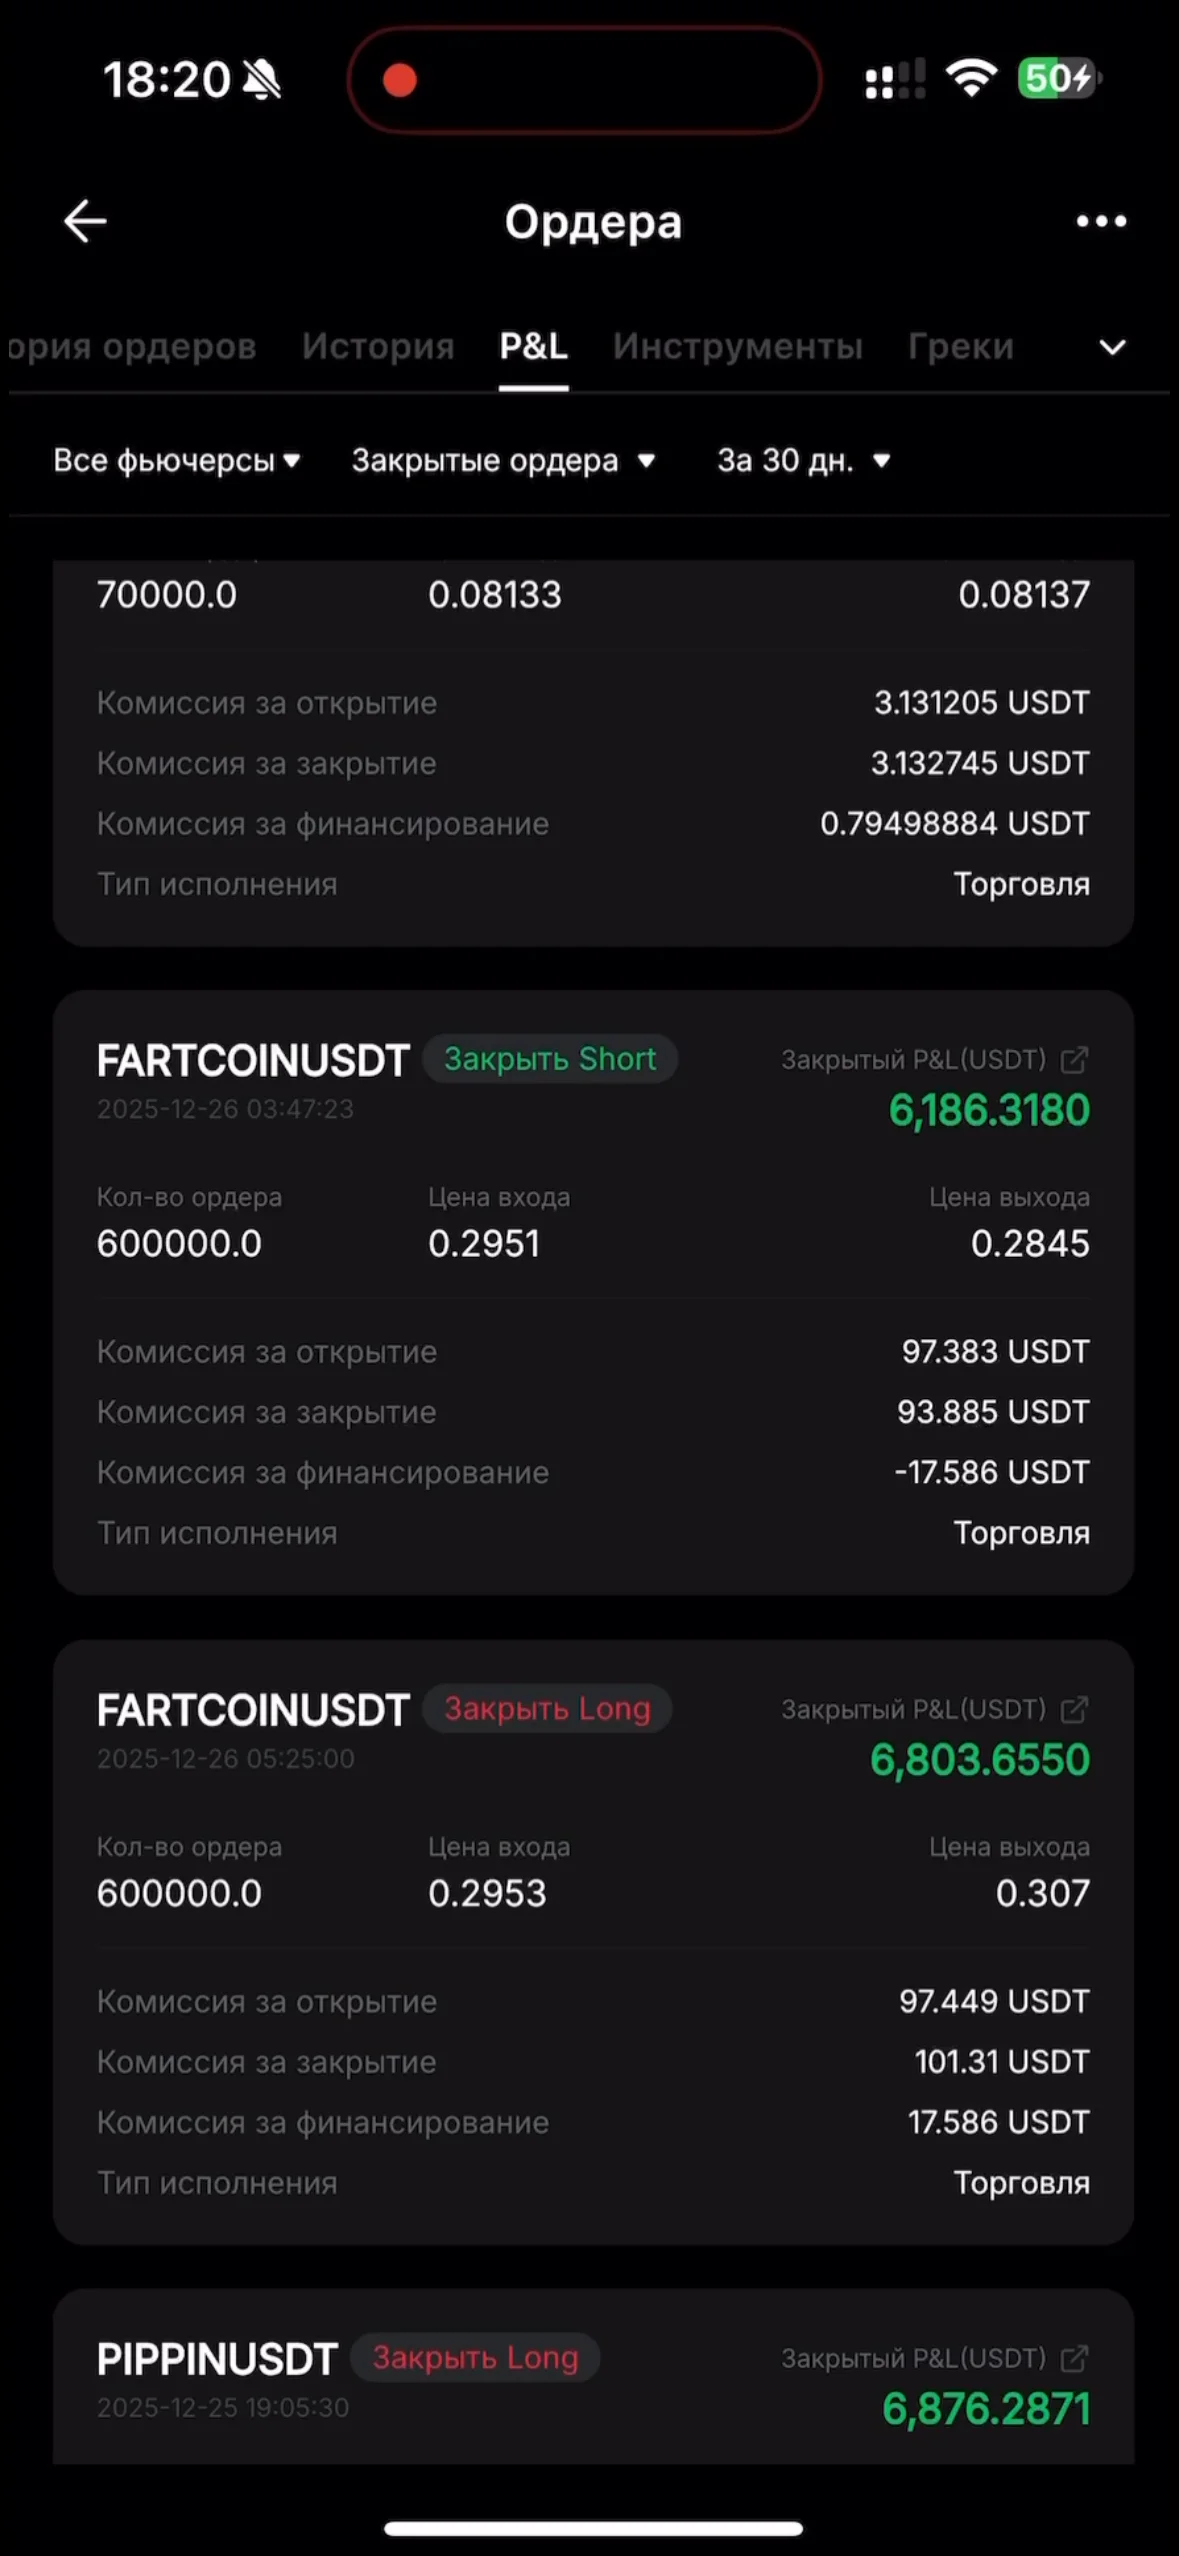The height and width of the screenshot is (2556, 1179).
Task: Tap the Wi-Fi status icon
Action: 971,78
